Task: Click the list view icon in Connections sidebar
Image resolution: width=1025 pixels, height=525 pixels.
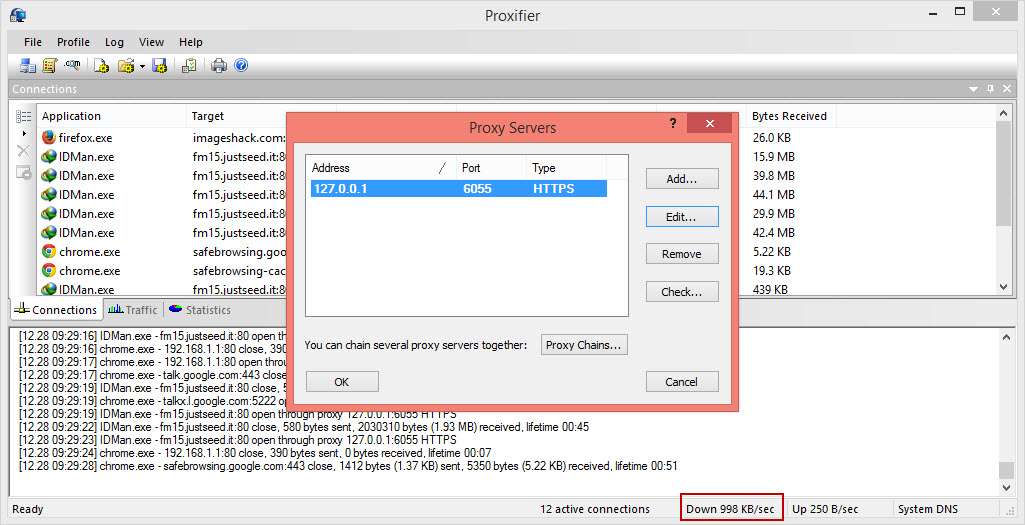Action: pos(23,116)
